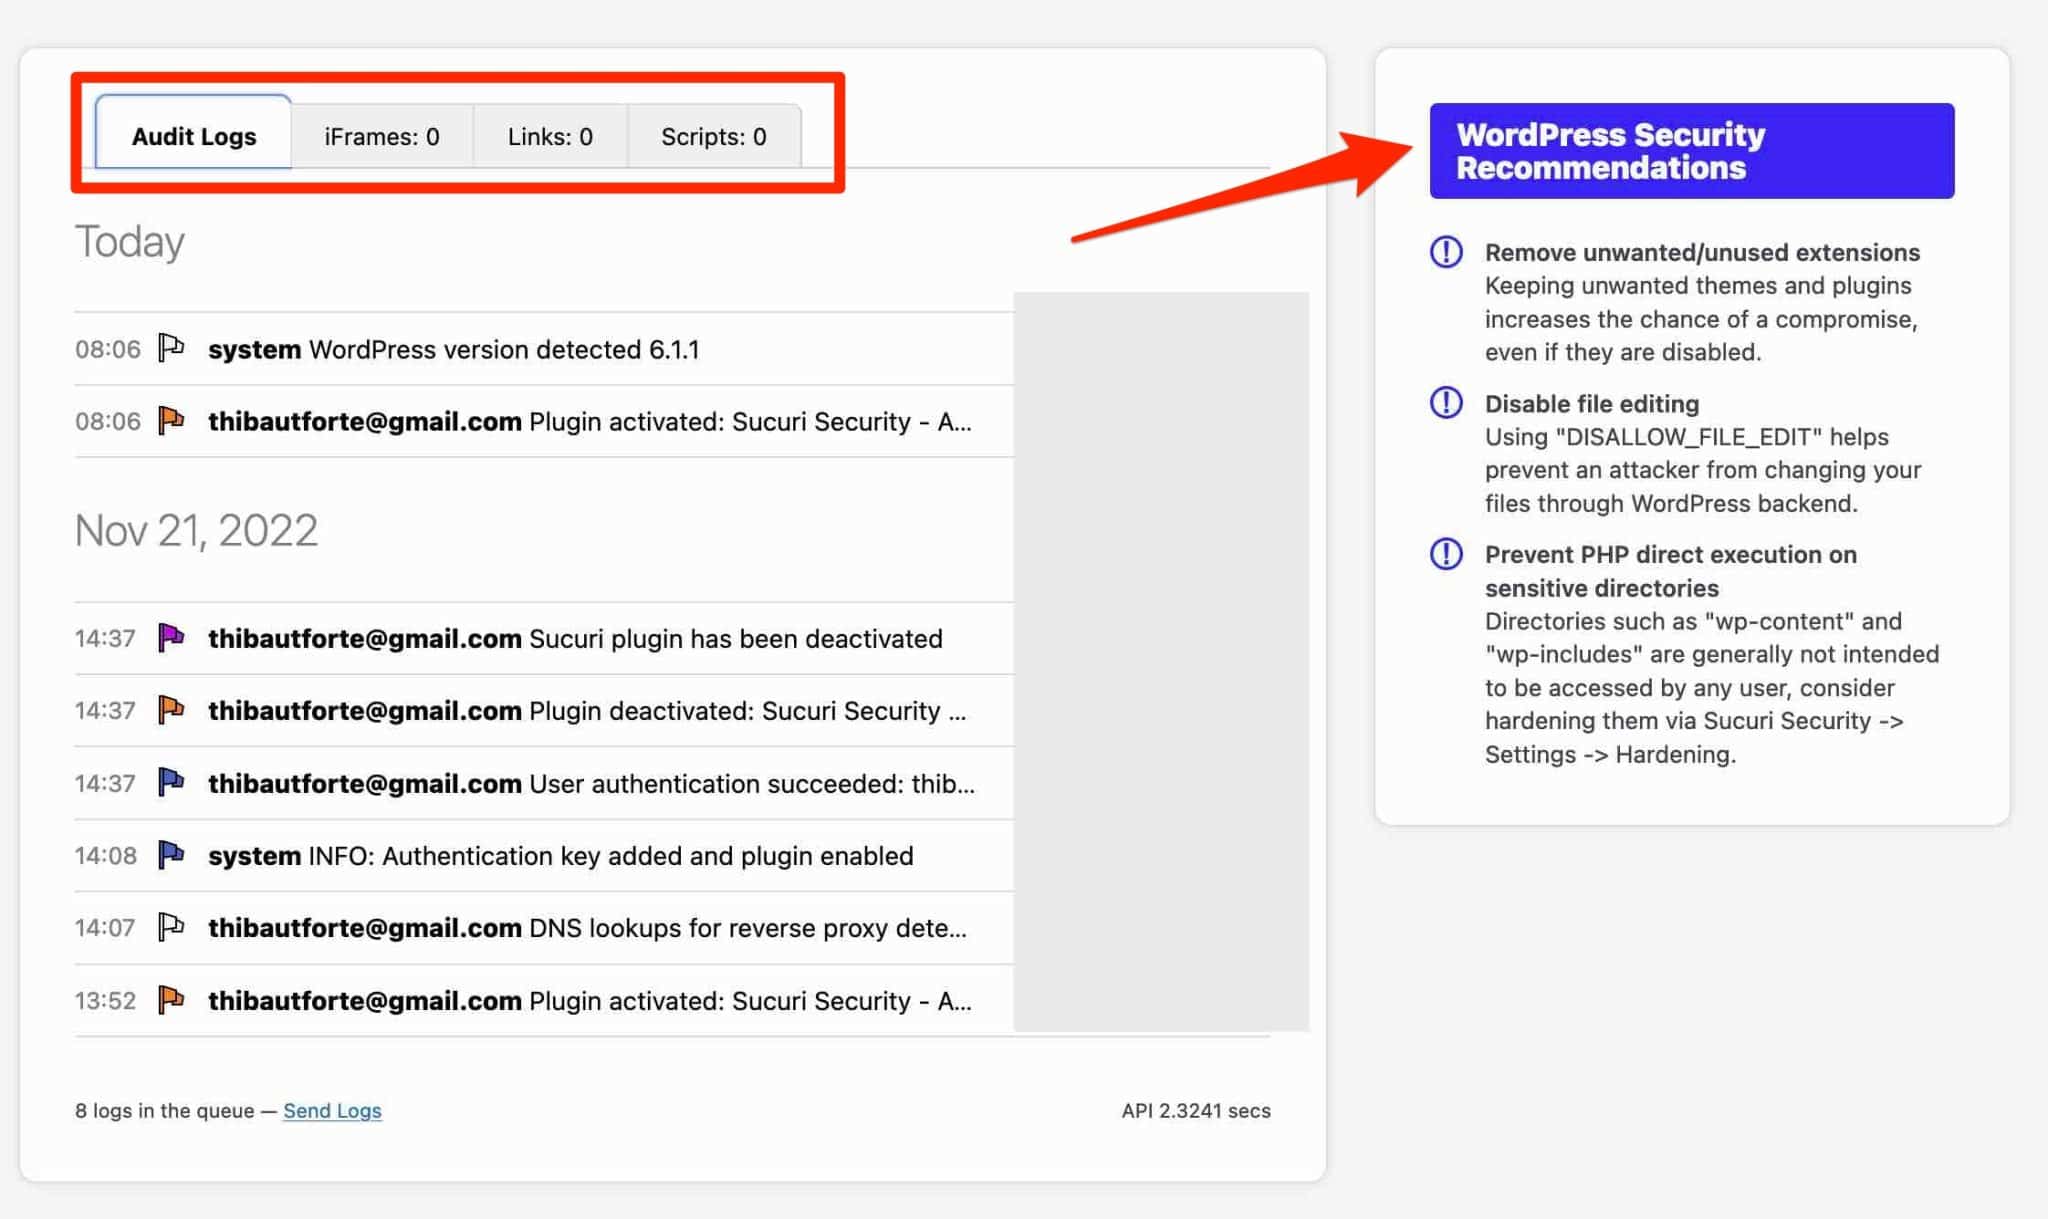Click the 'Remove unwanted/unused extensions' heading
The image size is (2048, 1219).
(1702, 252)
